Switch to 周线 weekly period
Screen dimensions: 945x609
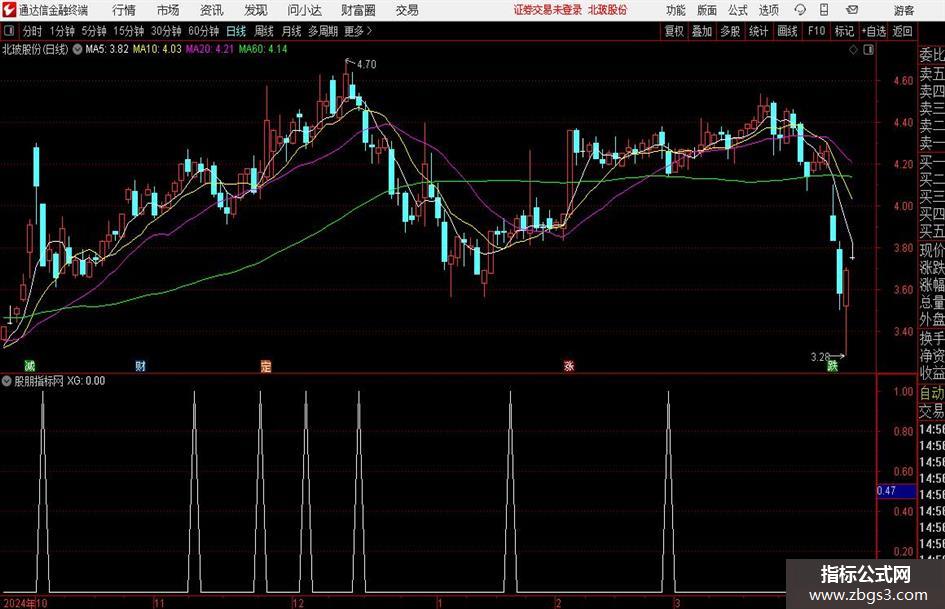click(264, 31)
